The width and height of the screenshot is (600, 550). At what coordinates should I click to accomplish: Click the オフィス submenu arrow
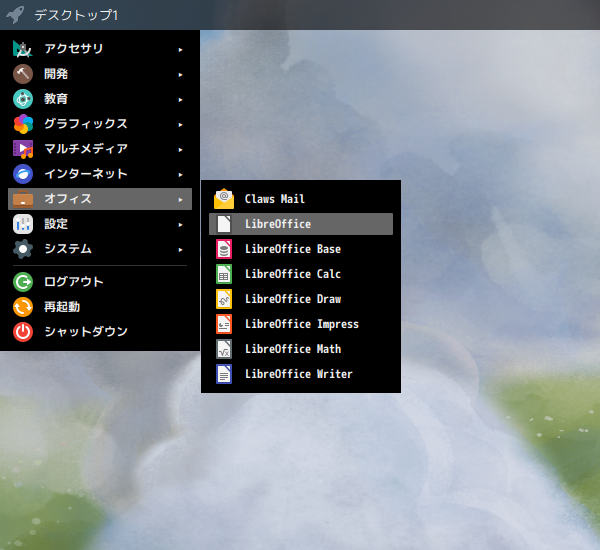click(x=181, y=200)
